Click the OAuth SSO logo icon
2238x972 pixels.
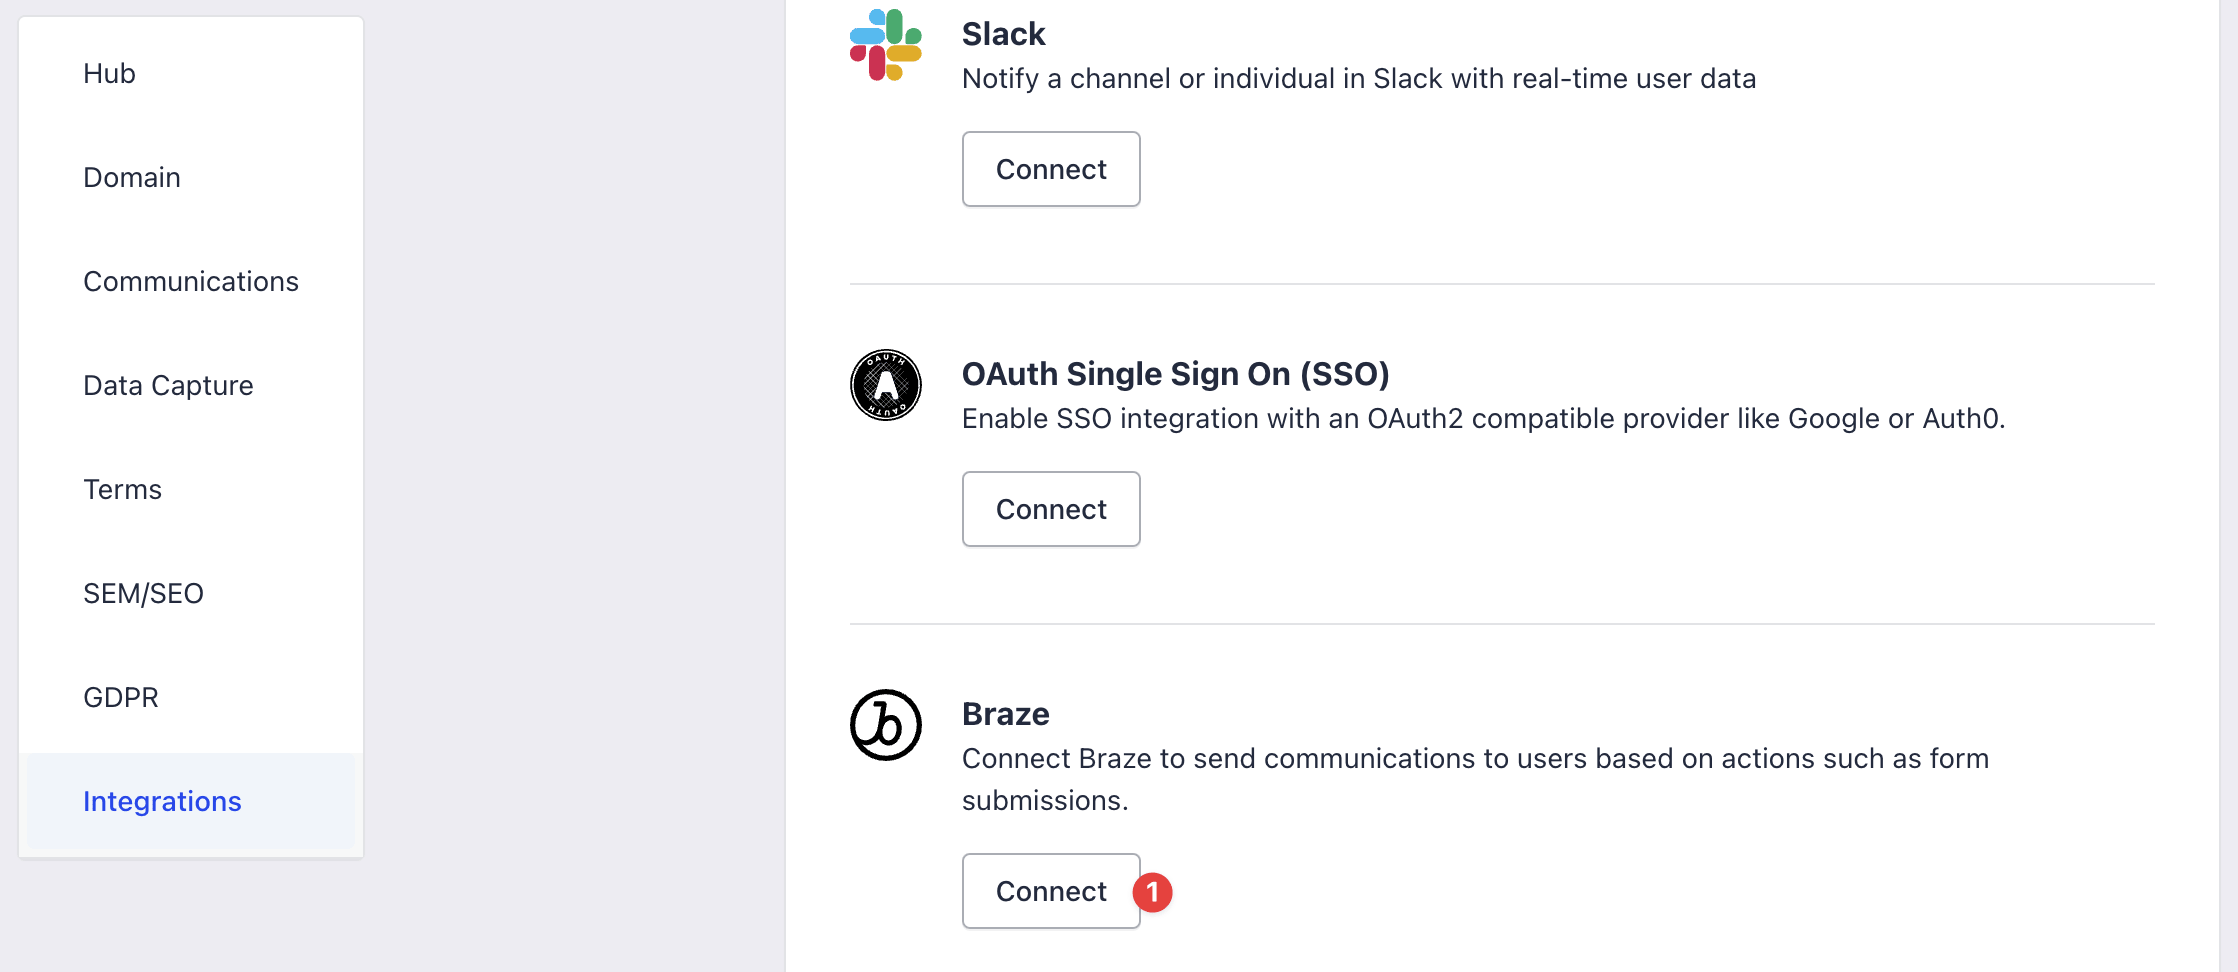click(885, 385)
